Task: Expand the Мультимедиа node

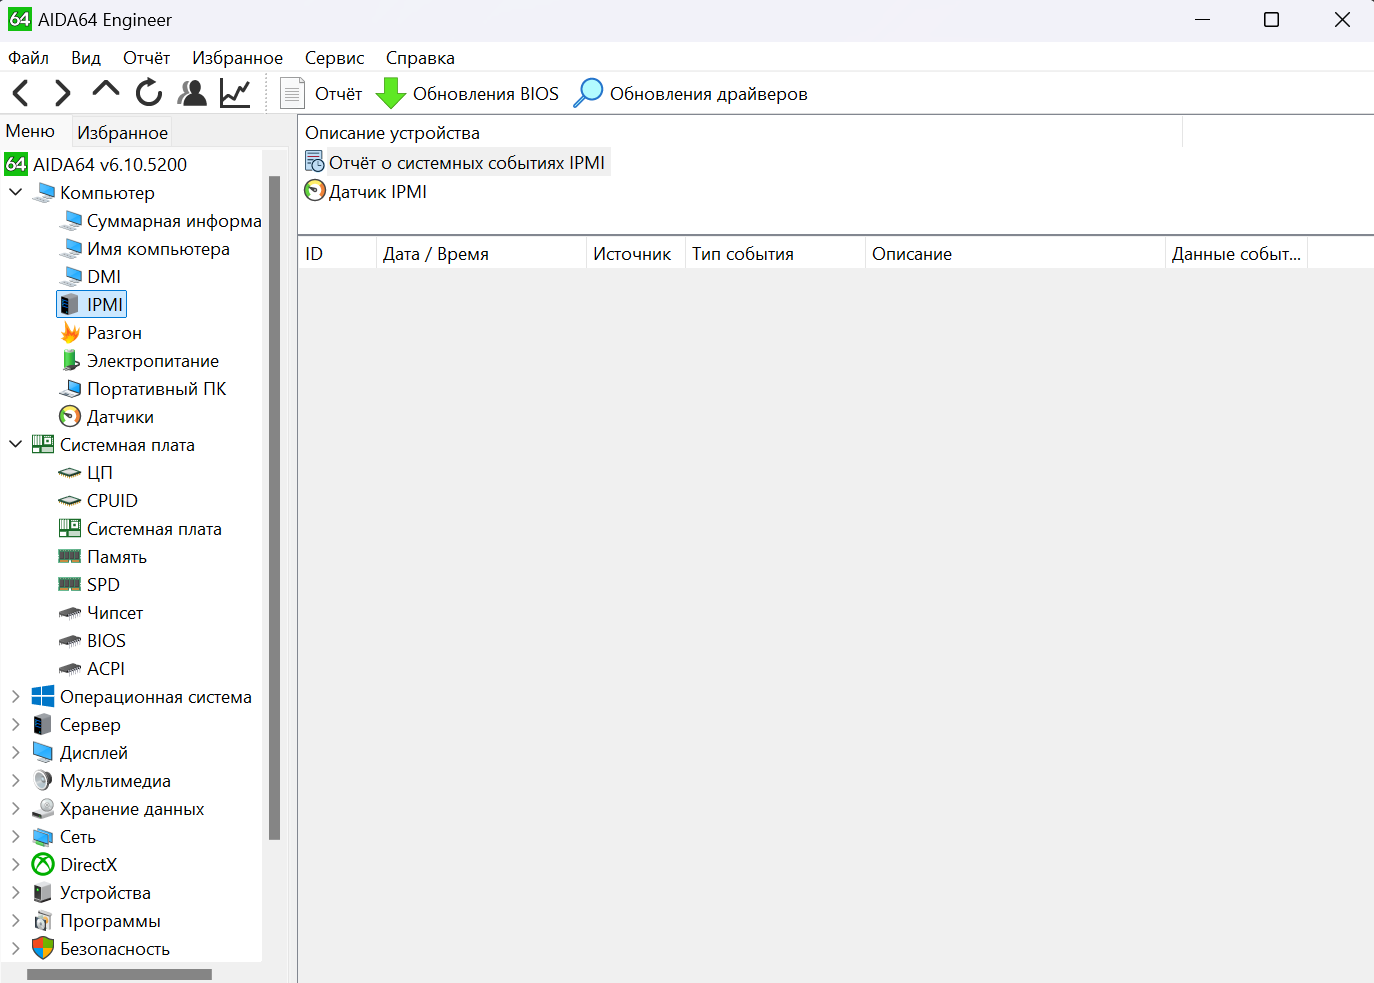Action: [x=16, y=780]
